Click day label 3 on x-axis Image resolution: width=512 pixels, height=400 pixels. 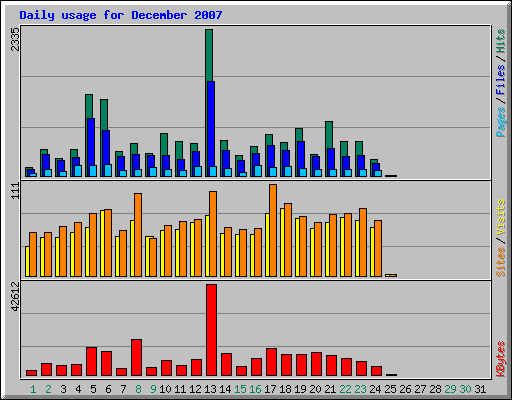(x=63, y=389)
